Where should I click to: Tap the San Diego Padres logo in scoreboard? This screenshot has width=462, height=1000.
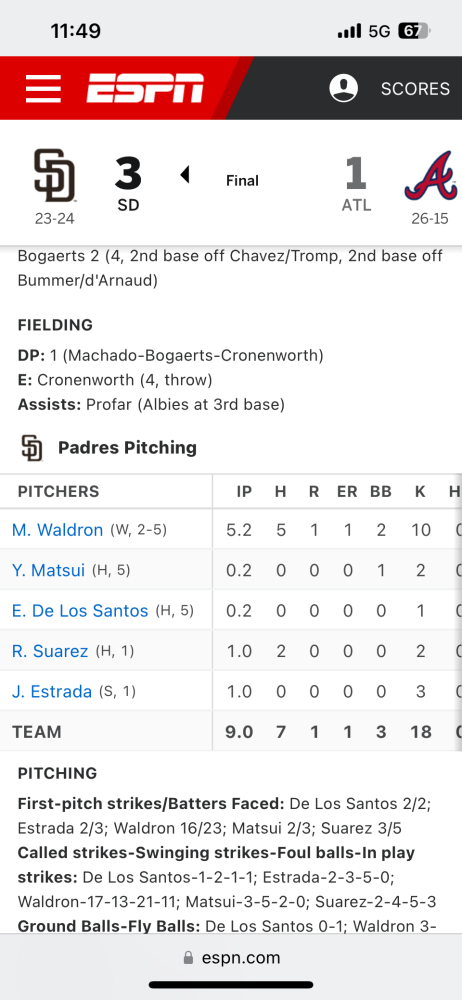tap(54, 175)
